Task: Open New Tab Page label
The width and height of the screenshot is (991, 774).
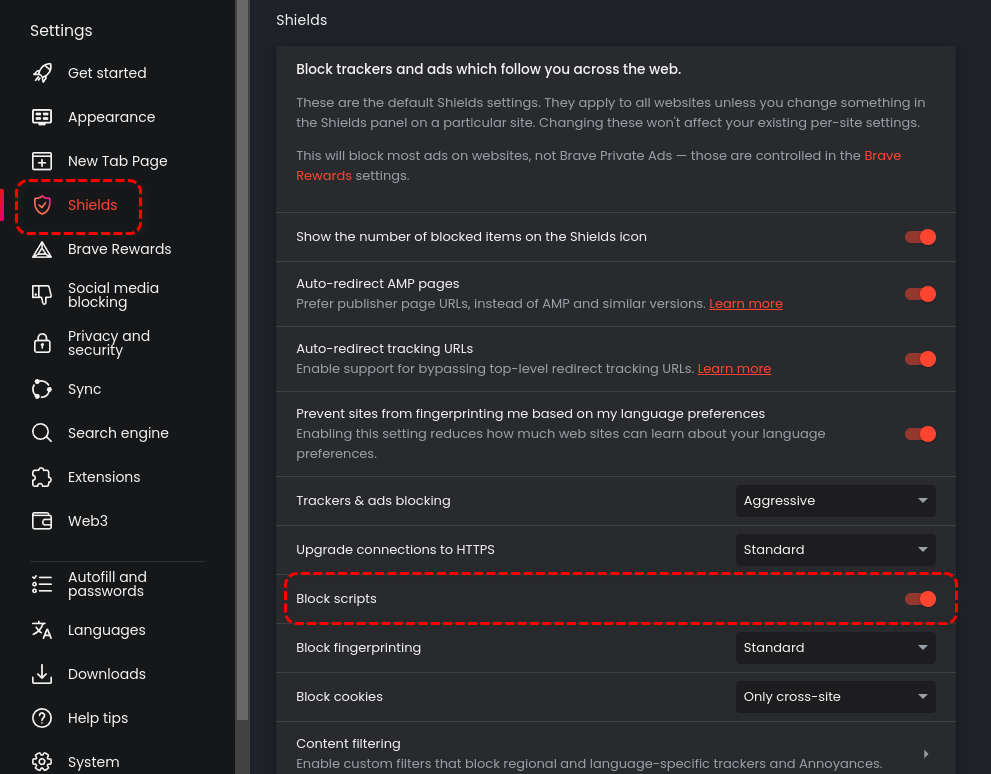Action: [118, 161]
